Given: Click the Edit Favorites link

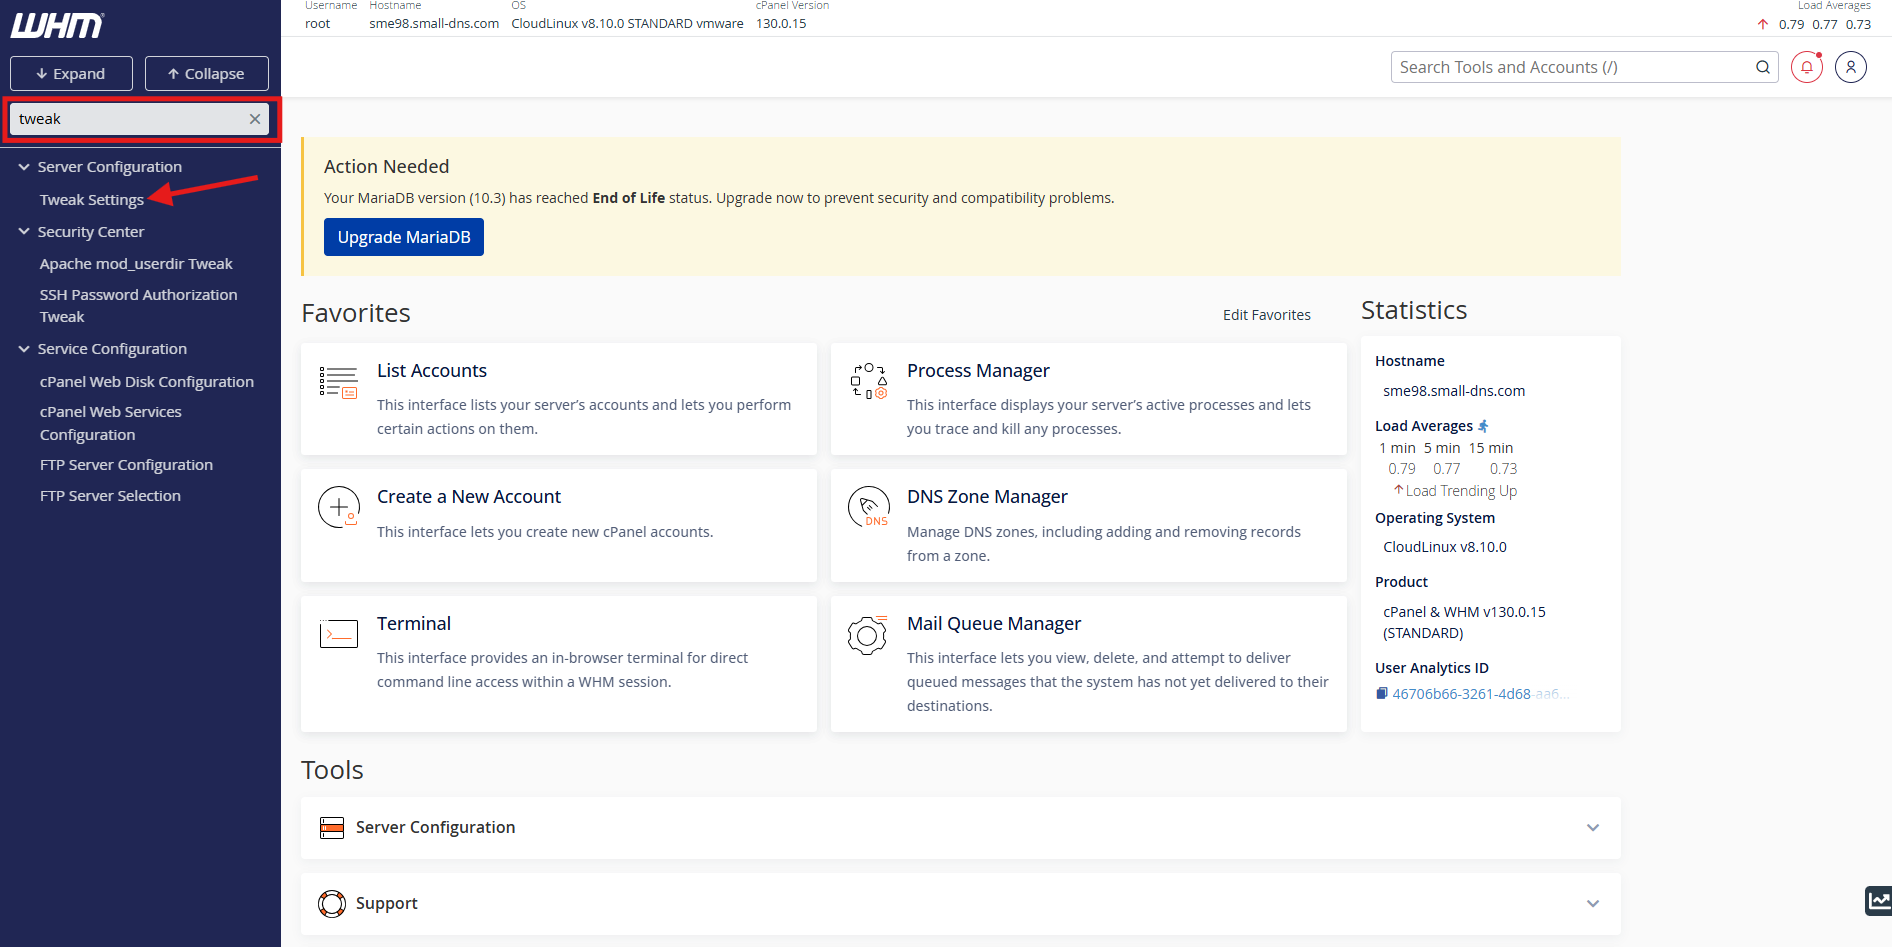Looking at the screenshot, I should 1266,315.
